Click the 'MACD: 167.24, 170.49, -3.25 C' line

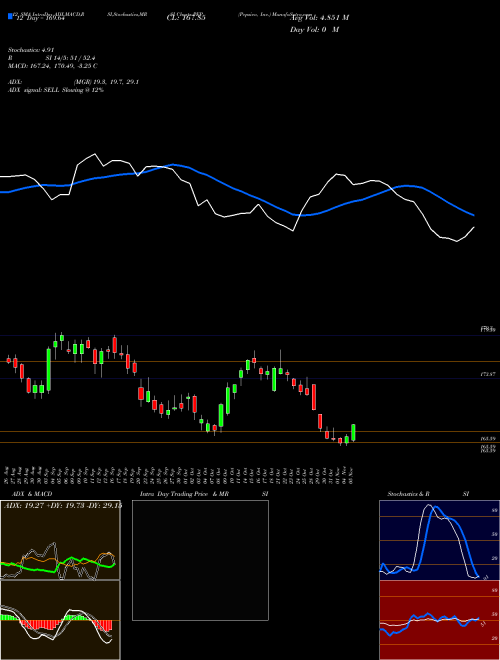[53, 66]
